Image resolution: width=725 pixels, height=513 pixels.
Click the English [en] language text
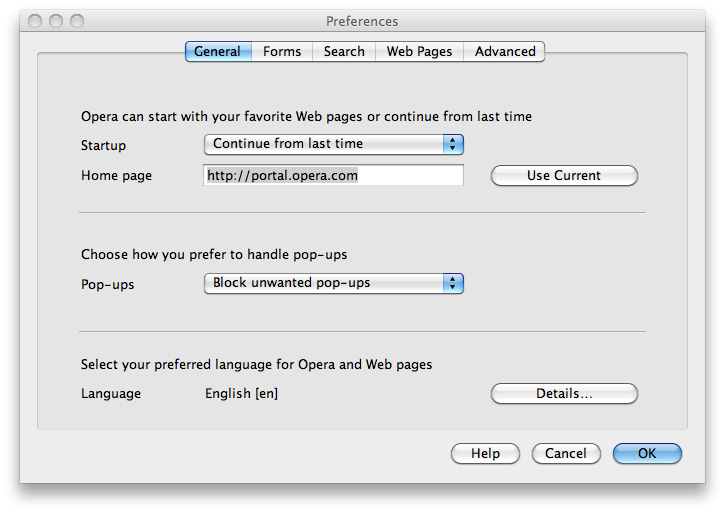[x=241, y=394]
